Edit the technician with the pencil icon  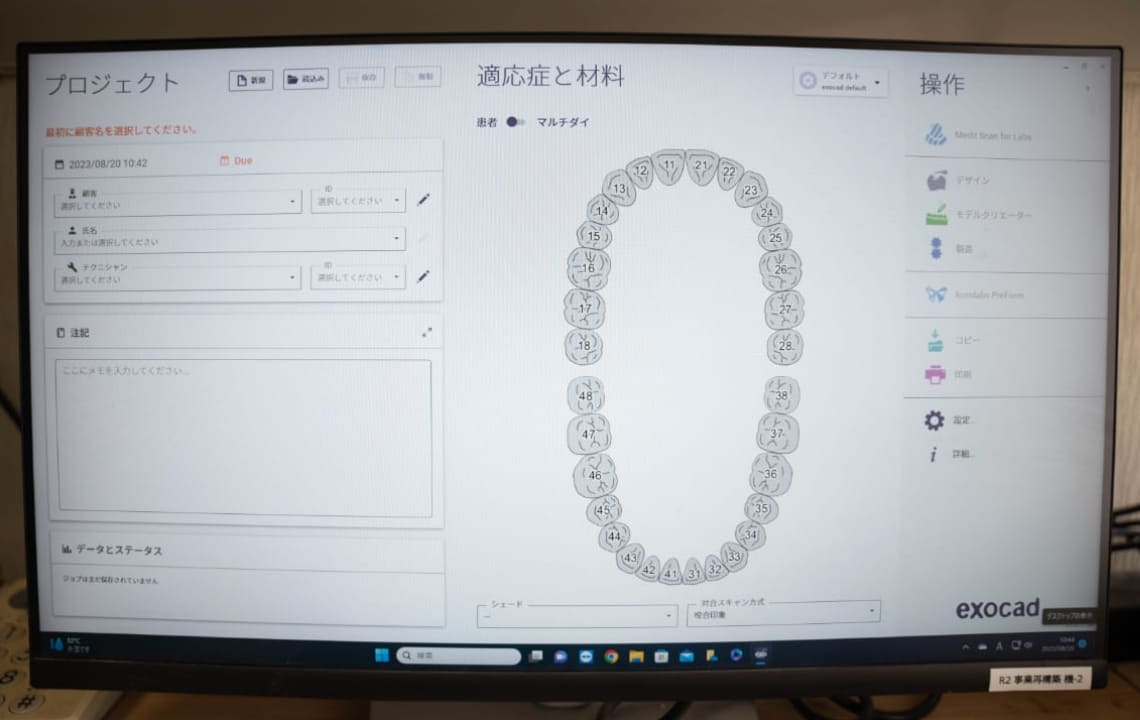424,277
